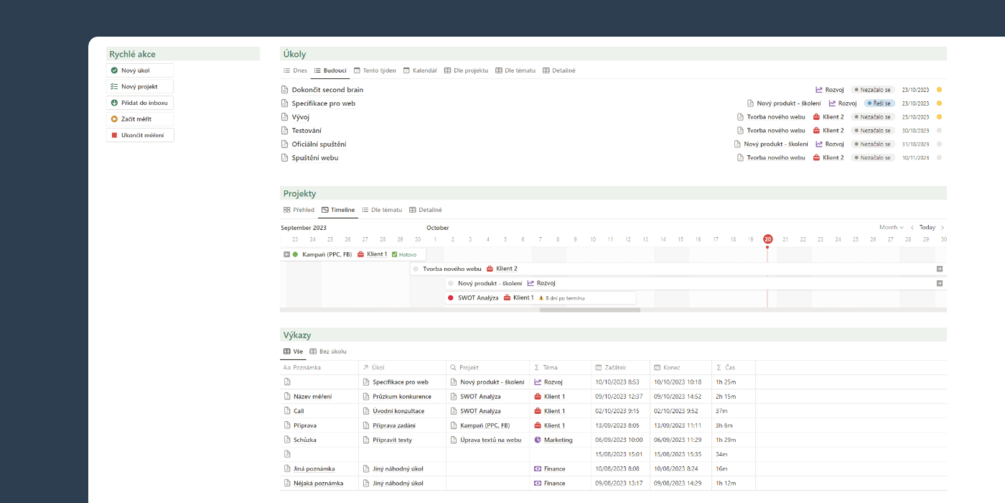This screenshot has width=1005, height=503.
Task: Click Finance money icon in Nějaká poznámka row
Action: tap(538, 483)
